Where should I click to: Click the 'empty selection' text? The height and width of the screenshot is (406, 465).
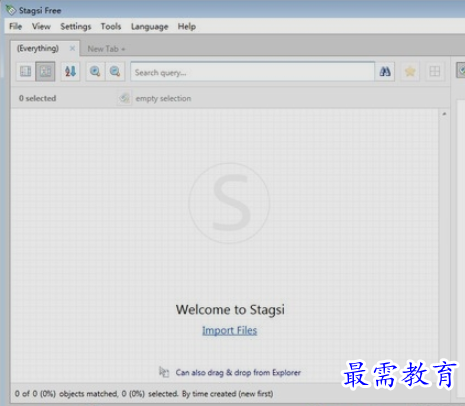coord(163,99)
